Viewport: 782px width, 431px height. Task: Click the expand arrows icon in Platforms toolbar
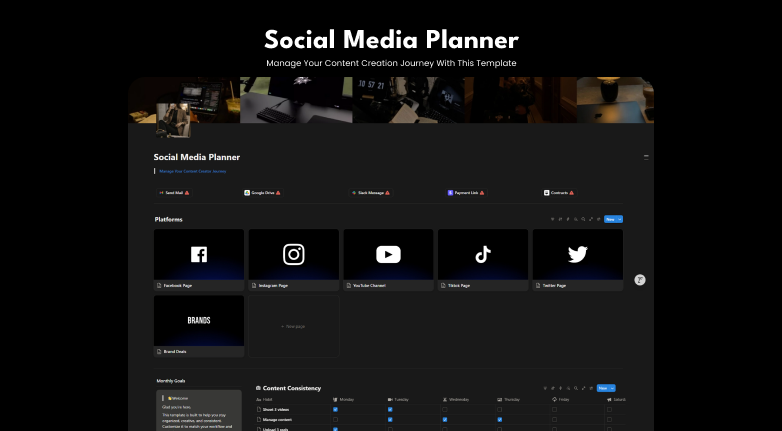(x=591, y=219)
